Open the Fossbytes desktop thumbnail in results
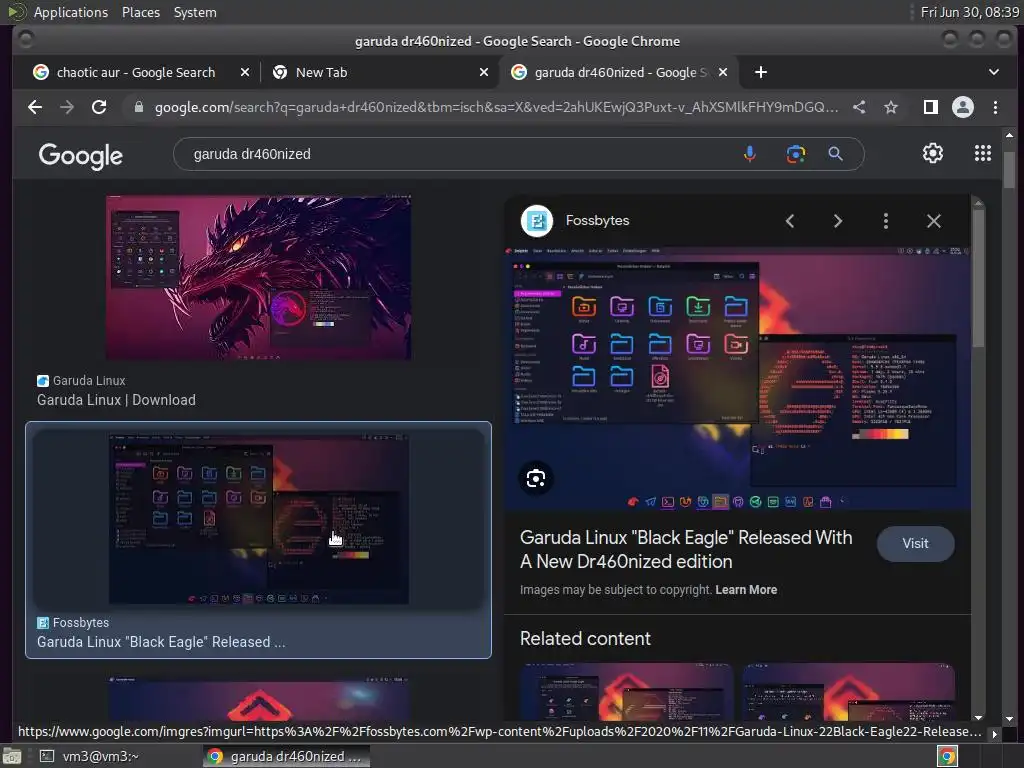Image resolution: width=1024 pixels, height=768 pixels. pos(259,520)
